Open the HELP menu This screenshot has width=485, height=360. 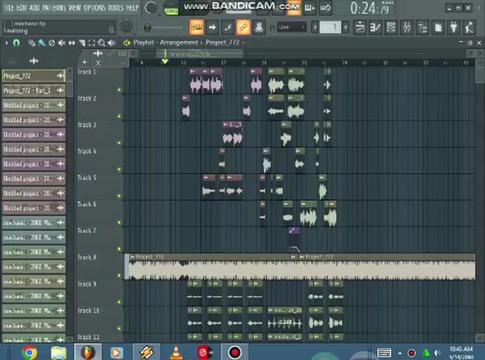click(x=132, y=8)
